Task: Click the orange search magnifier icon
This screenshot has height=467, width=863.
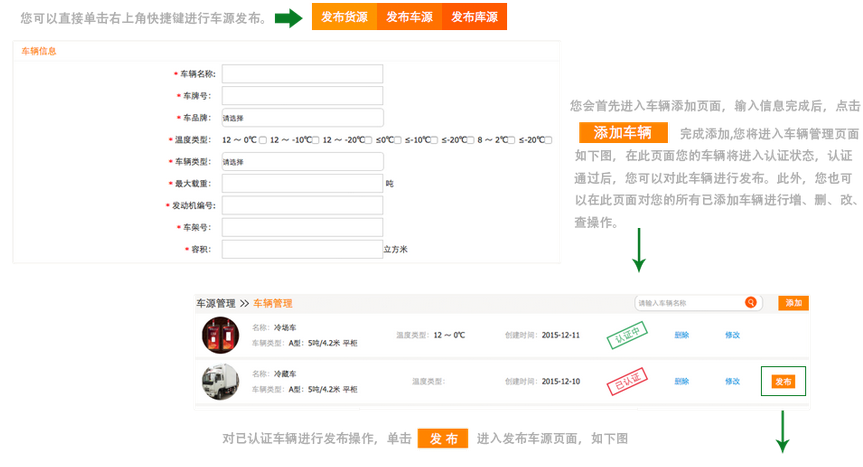Action: pyautogui.click(x=750, y=303)
